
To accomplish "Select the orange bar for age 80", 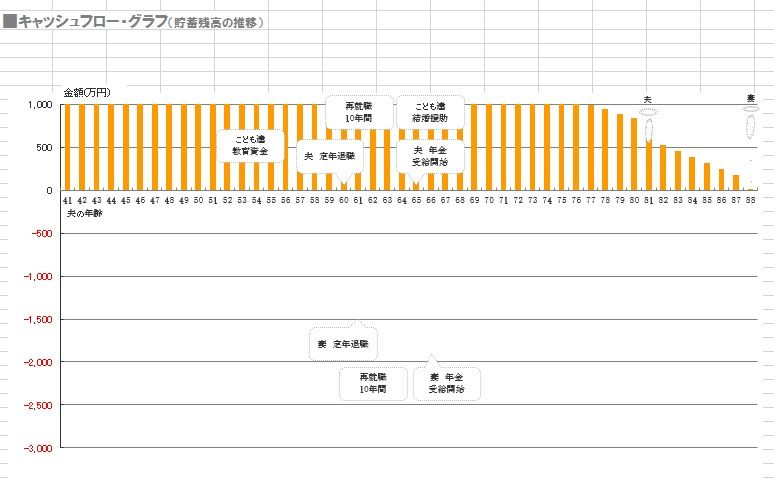I will (x=634, y=154).
